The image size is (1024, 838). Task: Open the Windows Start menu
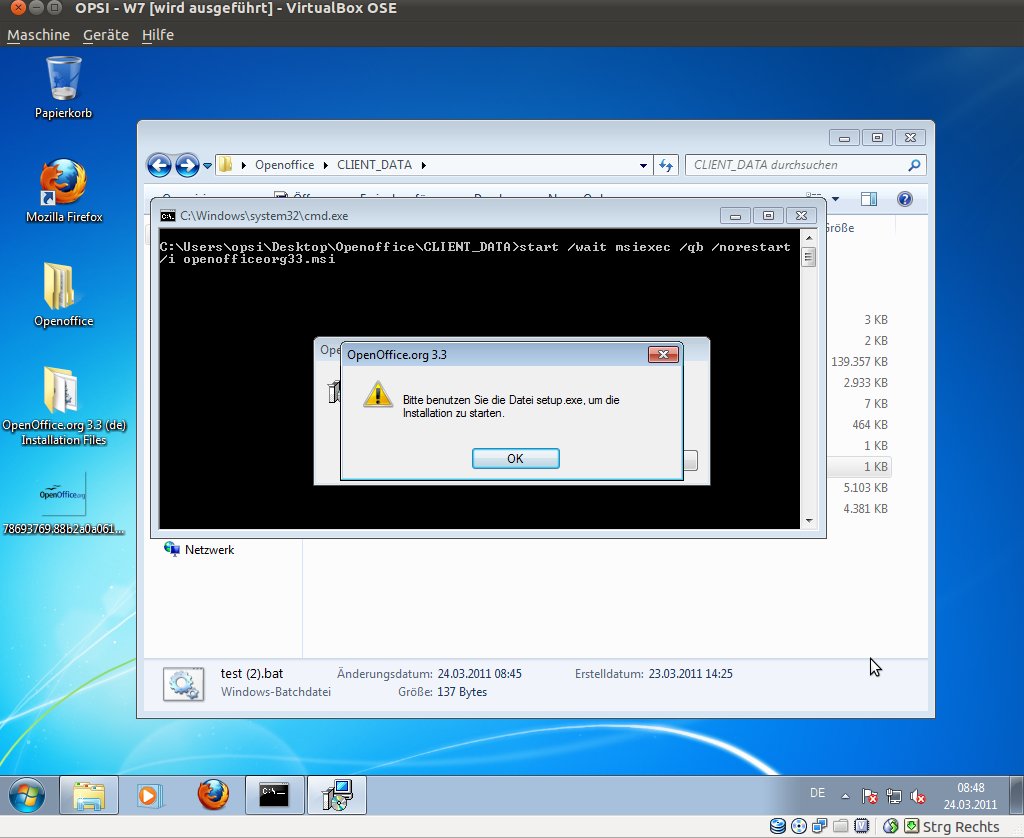point(27,795)
